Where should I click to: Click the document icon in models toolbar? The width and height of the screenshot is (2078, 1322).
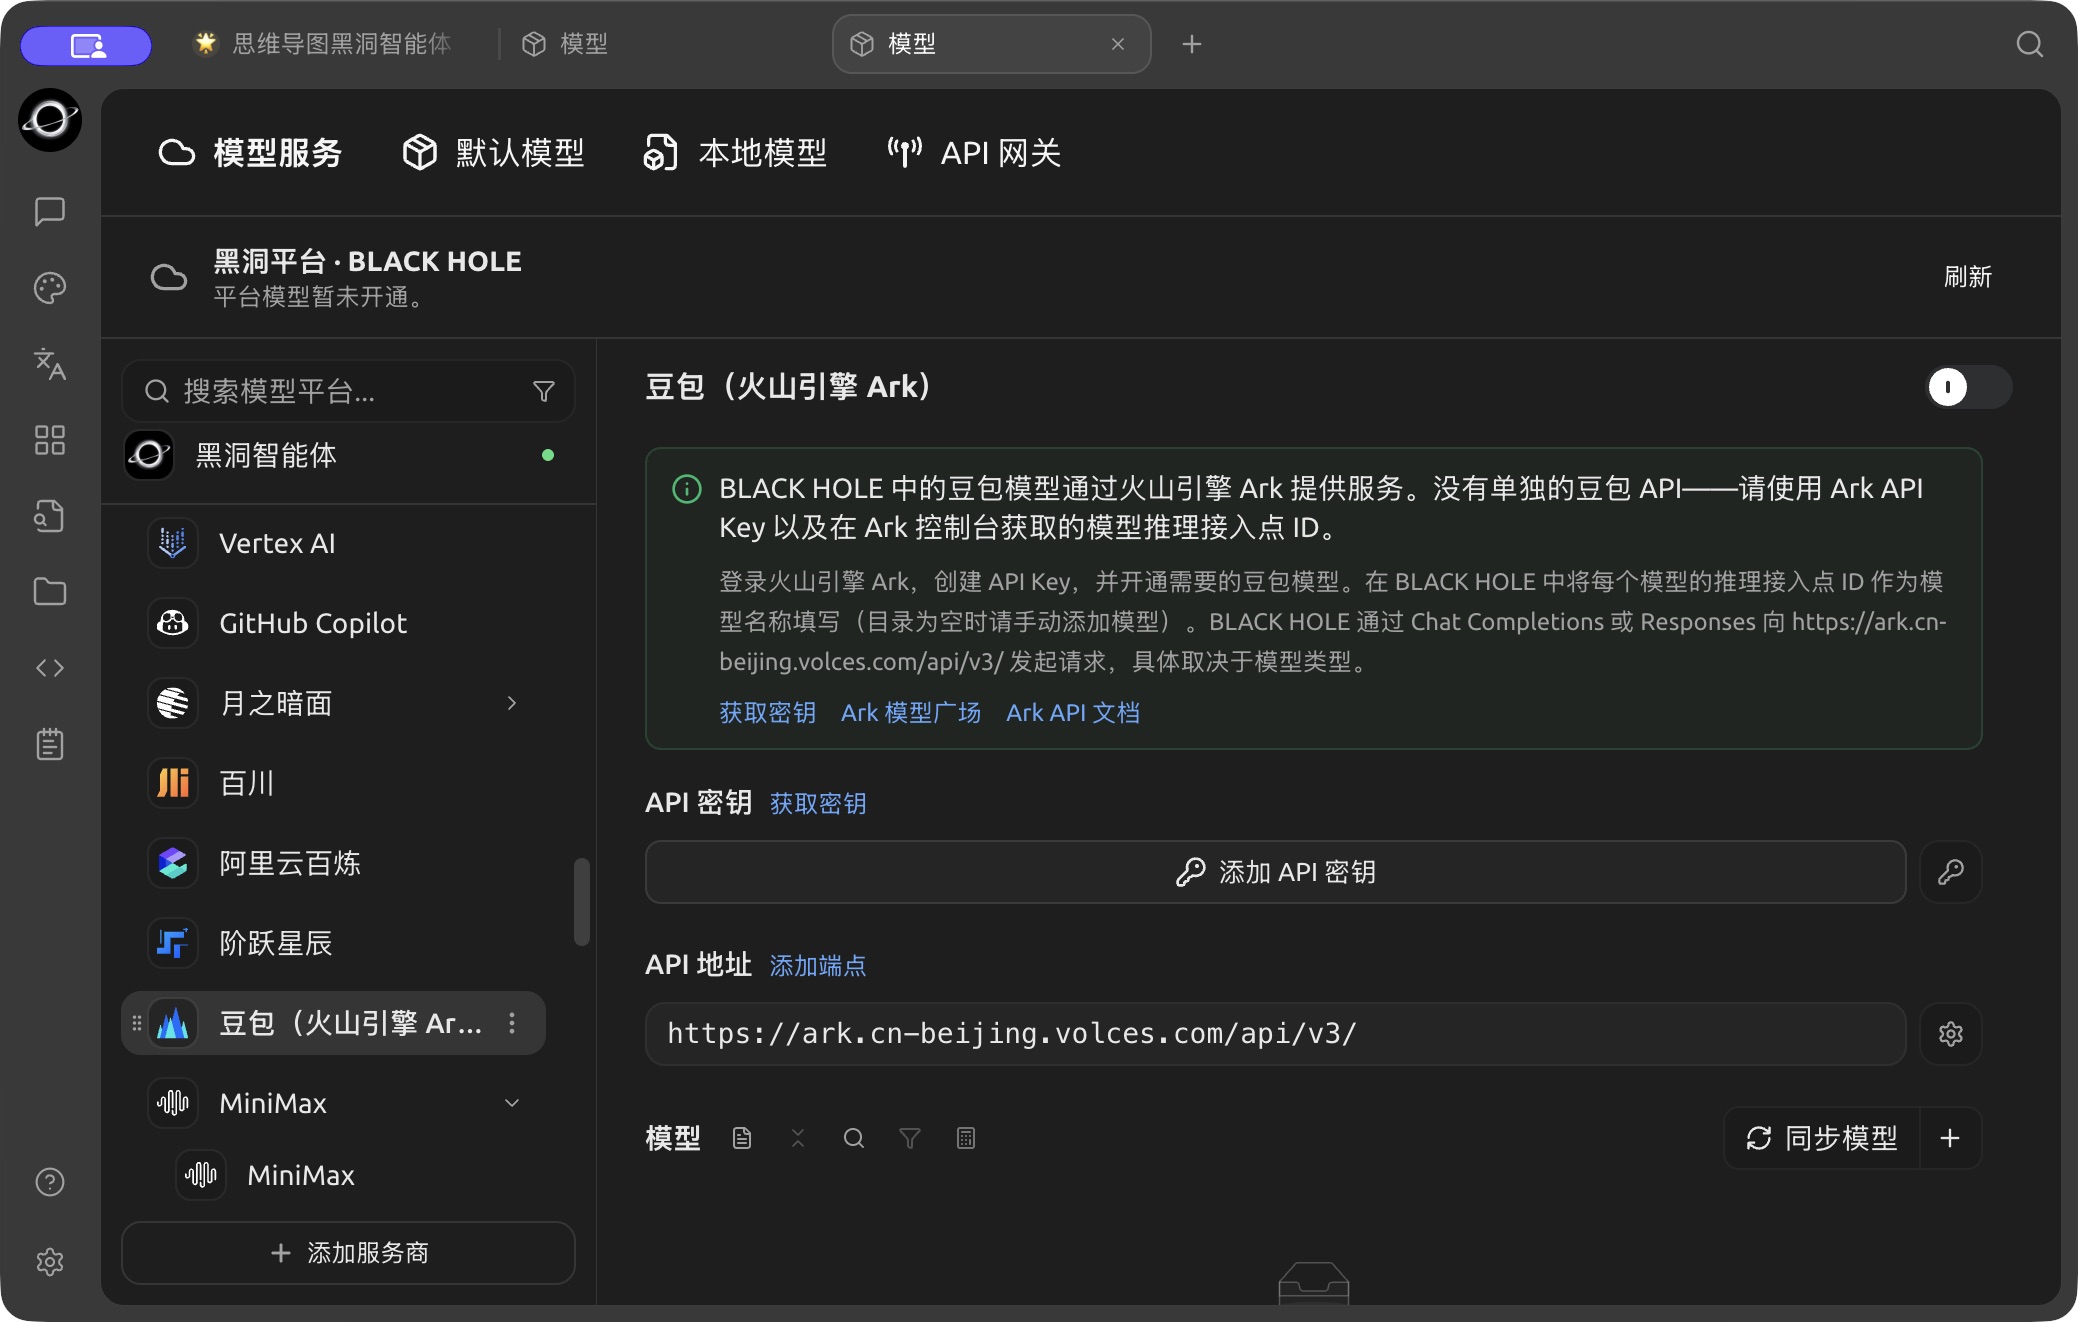[742, 1138]
